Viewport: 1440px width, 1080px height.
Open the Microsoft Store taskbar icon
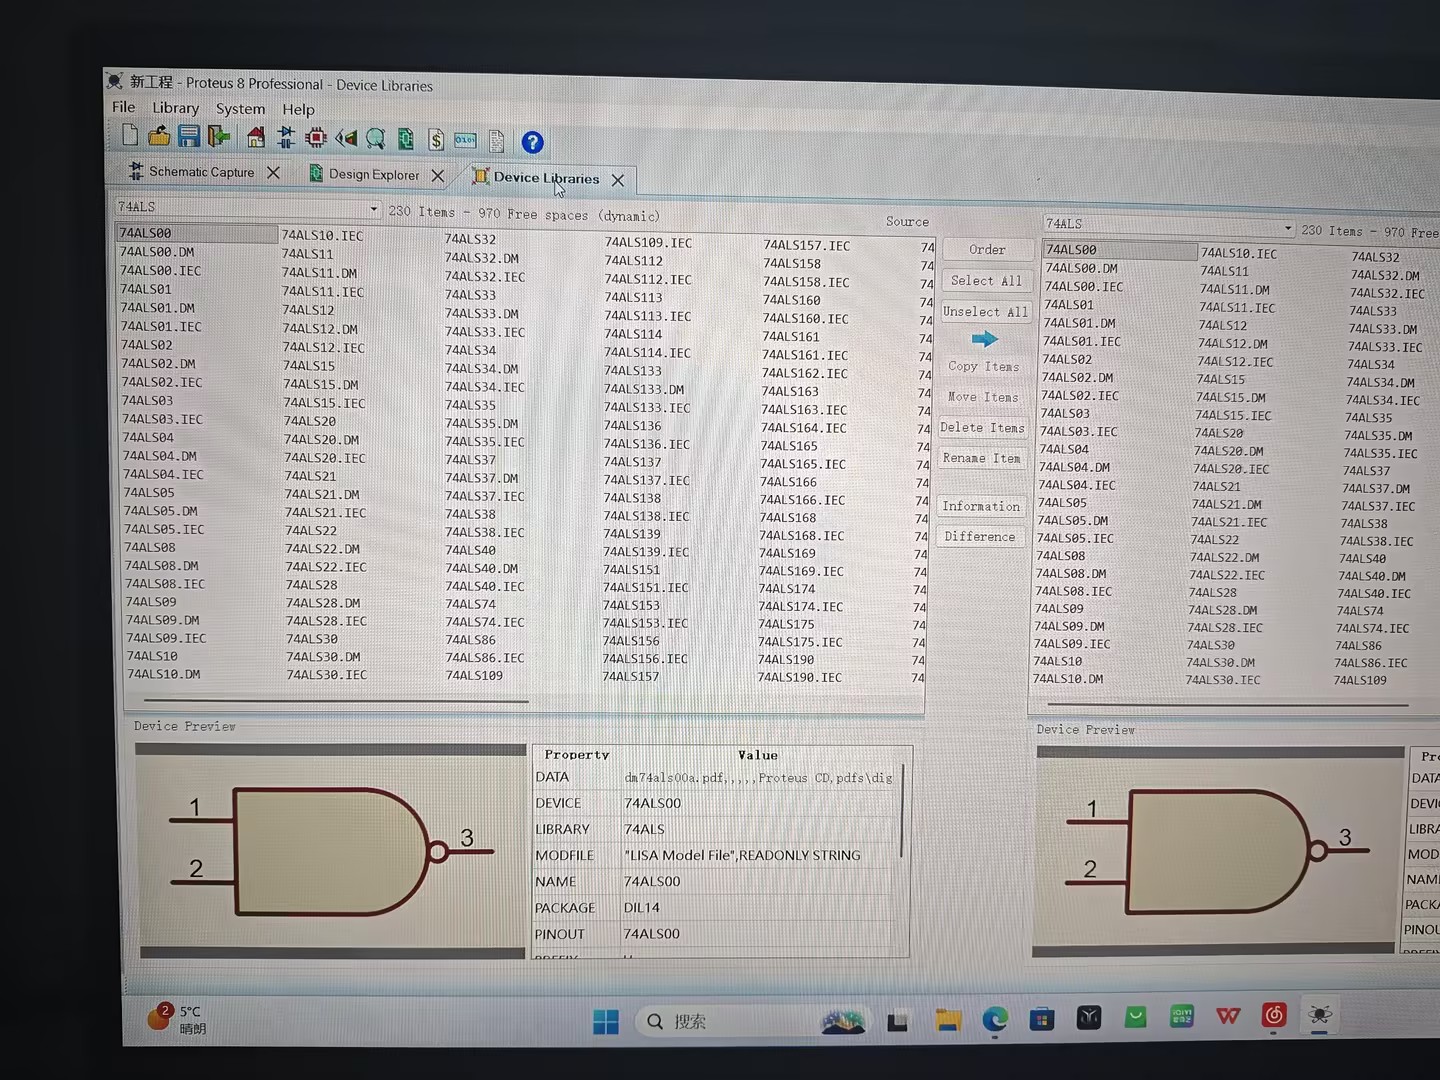coord(1042,1019)
